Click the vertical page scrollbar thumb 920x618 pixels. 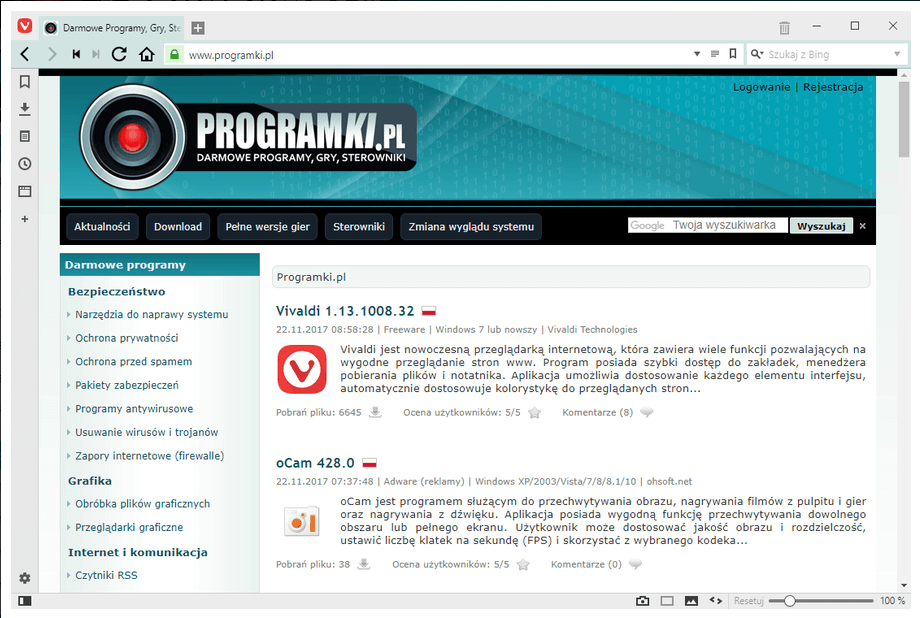pos(903,120)
